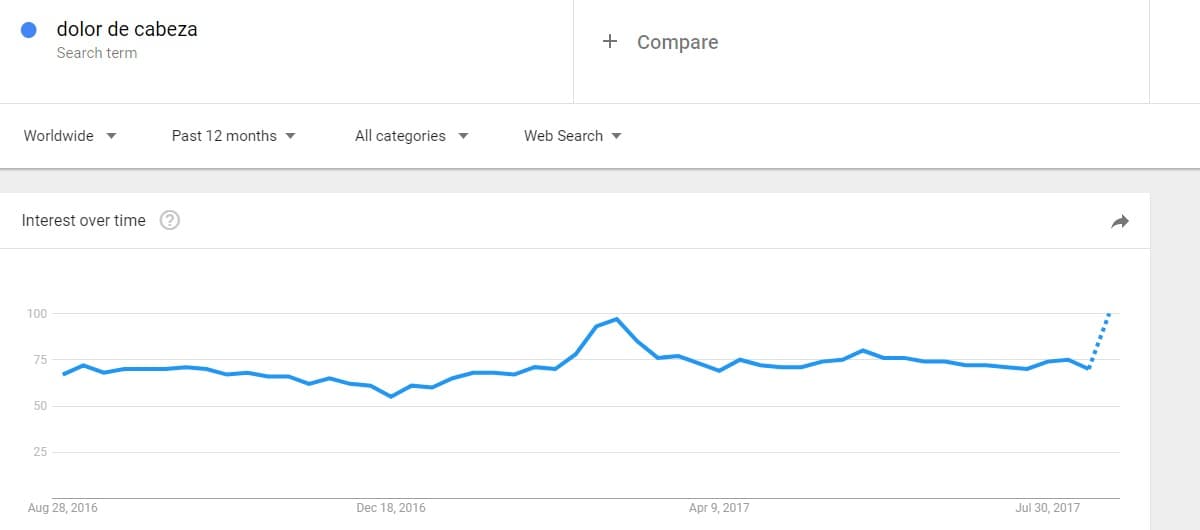Viewport: 1200px width, 530px height.
Task: Click the Compare text to add a term
Action: tap(677, 42)
